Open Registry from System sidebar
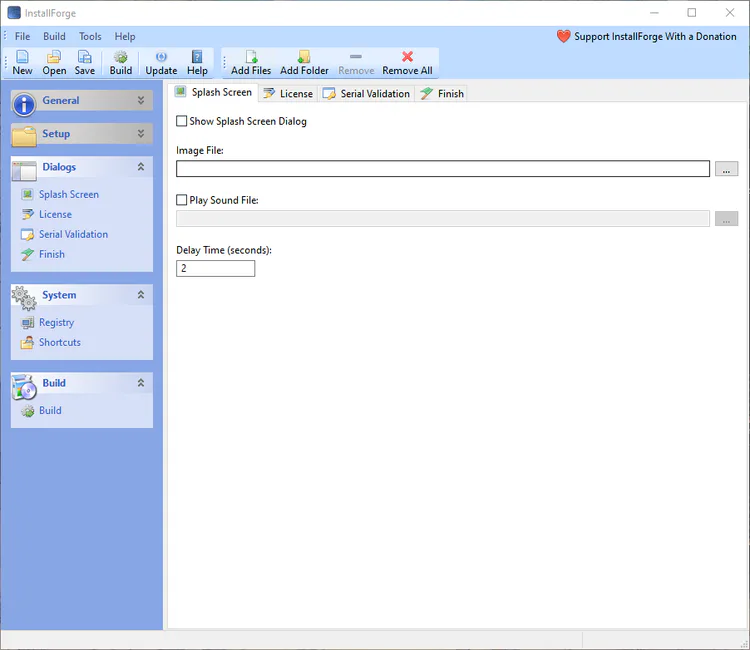This screenshot has width=750, height=650. pos(56,322)
